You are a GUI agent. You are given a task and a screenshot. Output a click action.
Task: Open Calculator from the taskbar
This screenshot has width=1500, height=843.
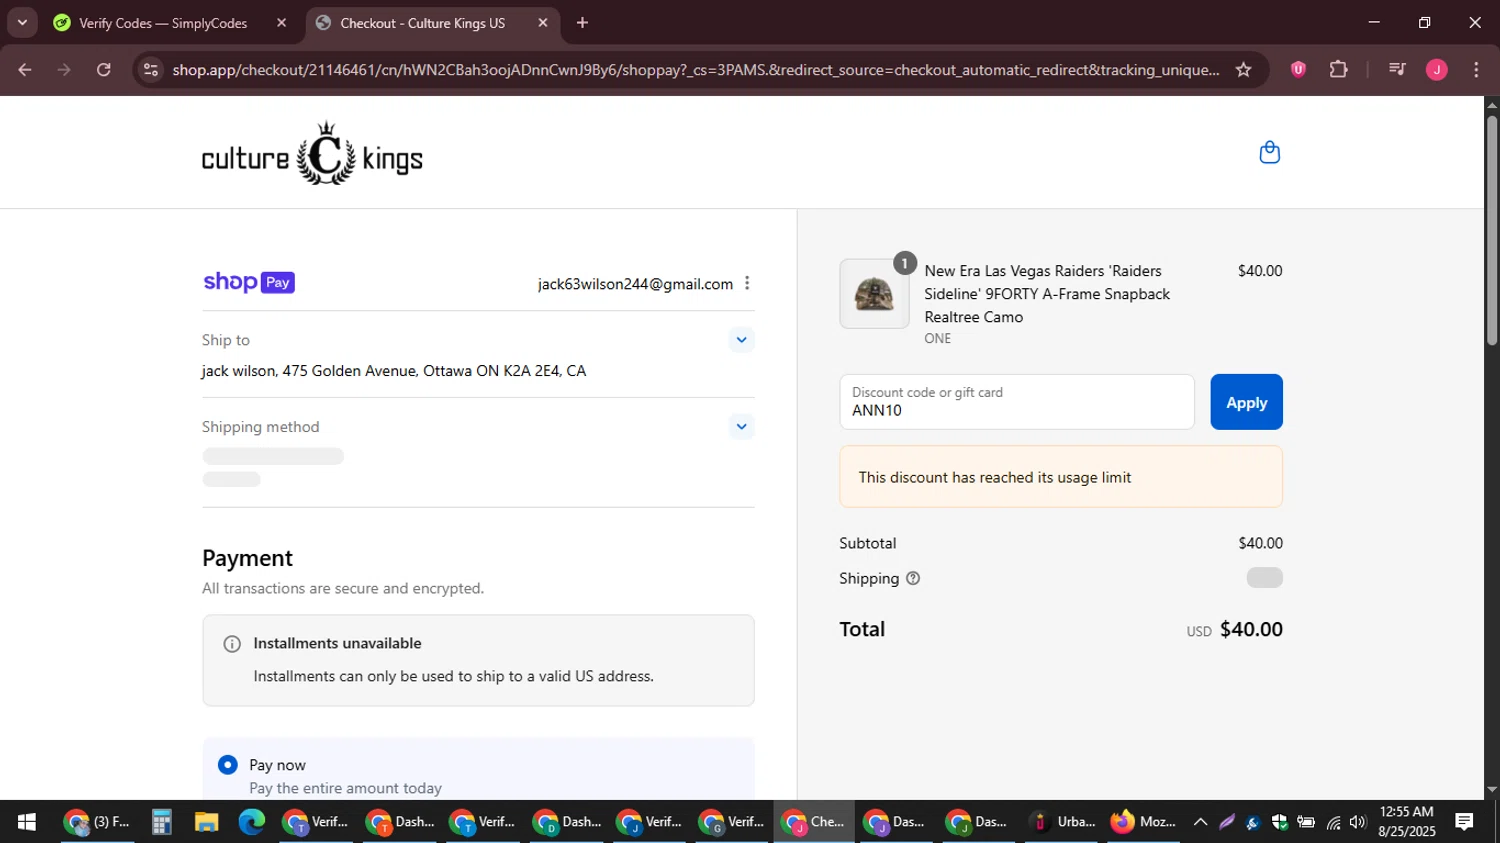click(161, 822)
